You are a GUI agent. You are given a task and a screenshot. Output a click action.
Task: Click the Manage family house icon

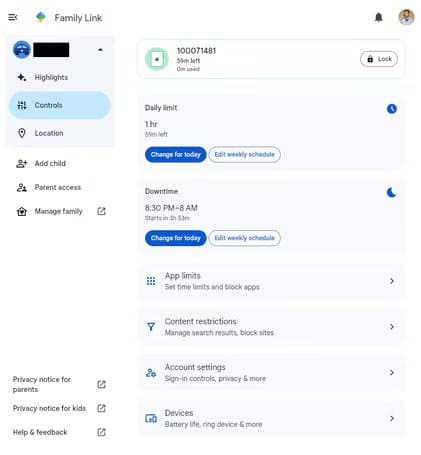(22, 211)
